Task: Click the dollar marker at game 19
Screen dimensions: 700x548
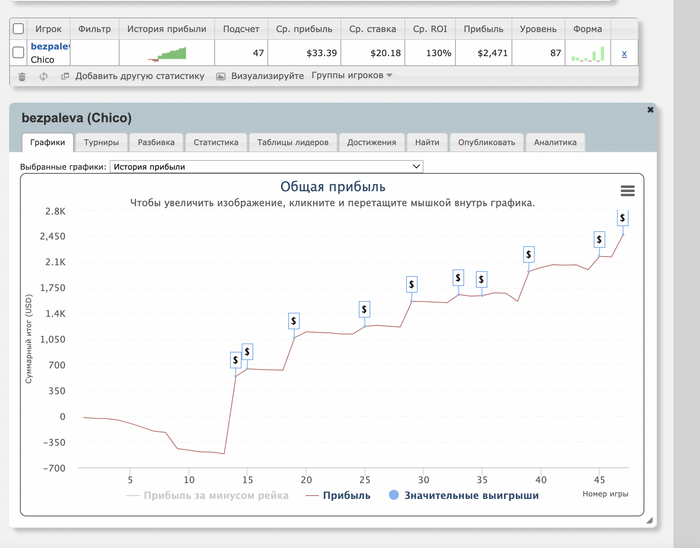Action: (294, 320)
